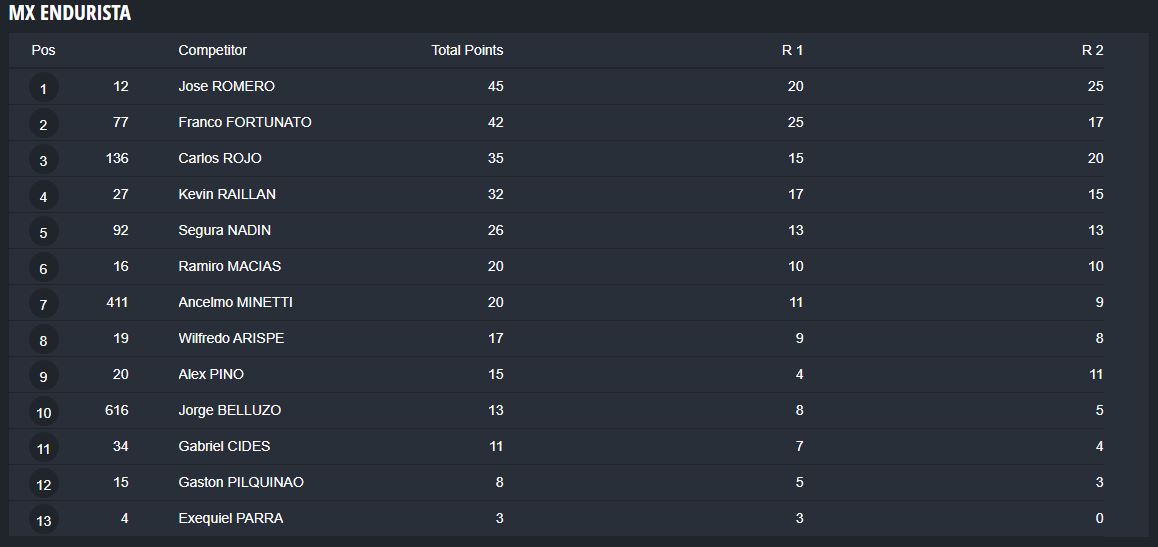
Task: Click the position 2 circle badge
Action: pyautogui.click(x=44, y=124)
